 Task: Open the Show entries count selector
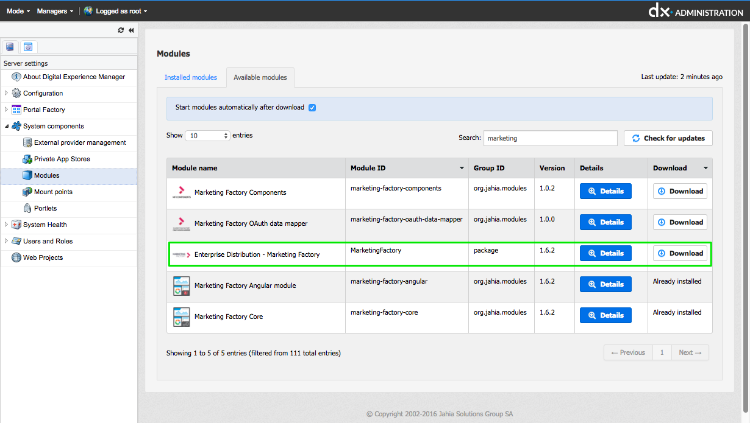pos(208,135)
